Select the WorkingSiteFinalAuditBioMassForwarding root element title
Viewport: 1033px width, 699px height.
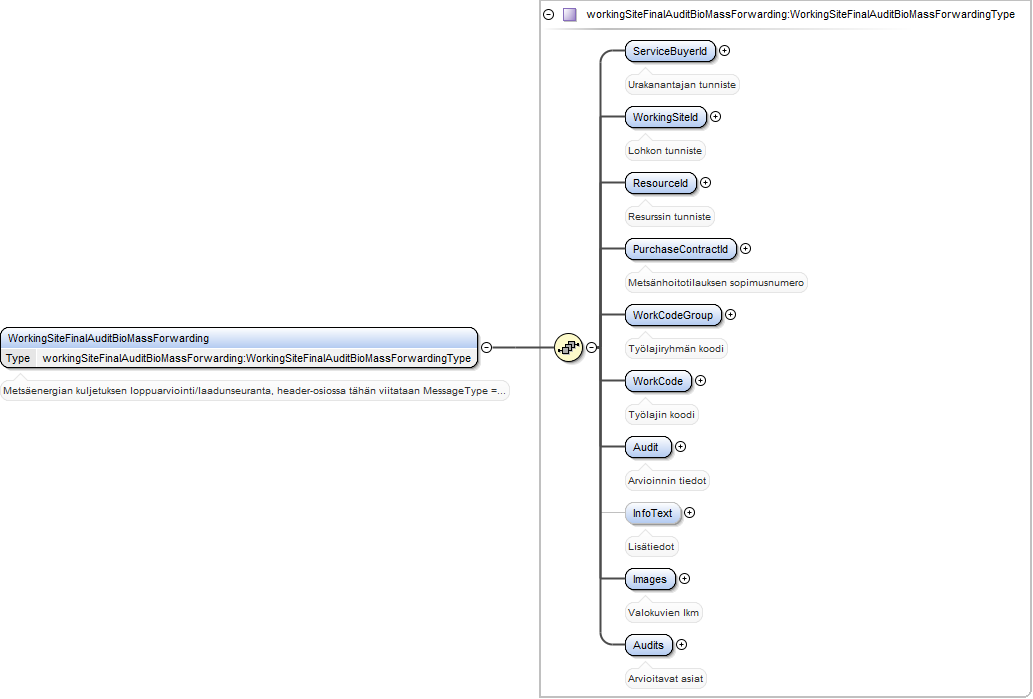click(109, 338)
